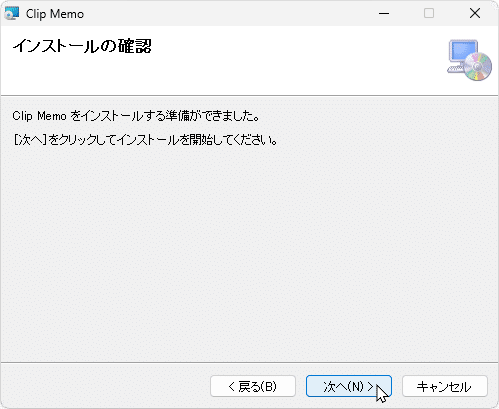The height and width of the screenshot is (409, 499).
Task: Click the Clip Memo installer title bar icon
Action: pyautogui.click(x=12, y=14)
